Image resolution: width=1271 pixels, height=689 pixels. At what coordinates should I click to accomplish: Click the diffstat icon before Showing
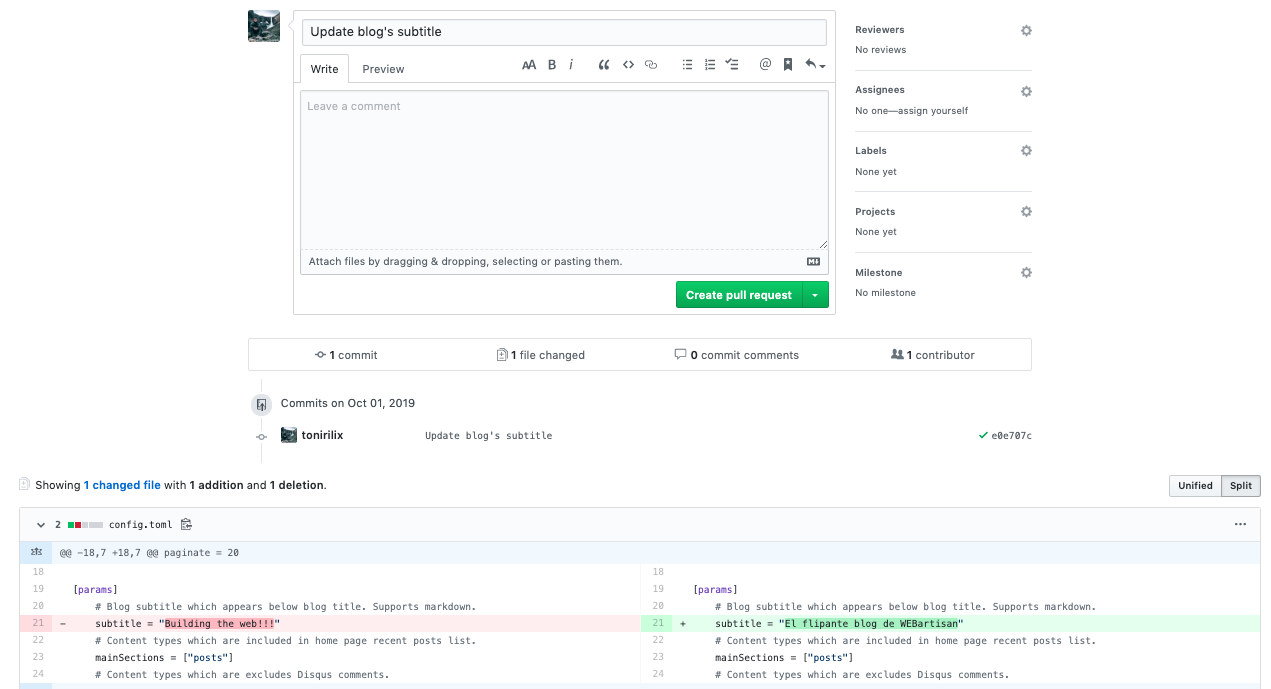tap(24, 484)
